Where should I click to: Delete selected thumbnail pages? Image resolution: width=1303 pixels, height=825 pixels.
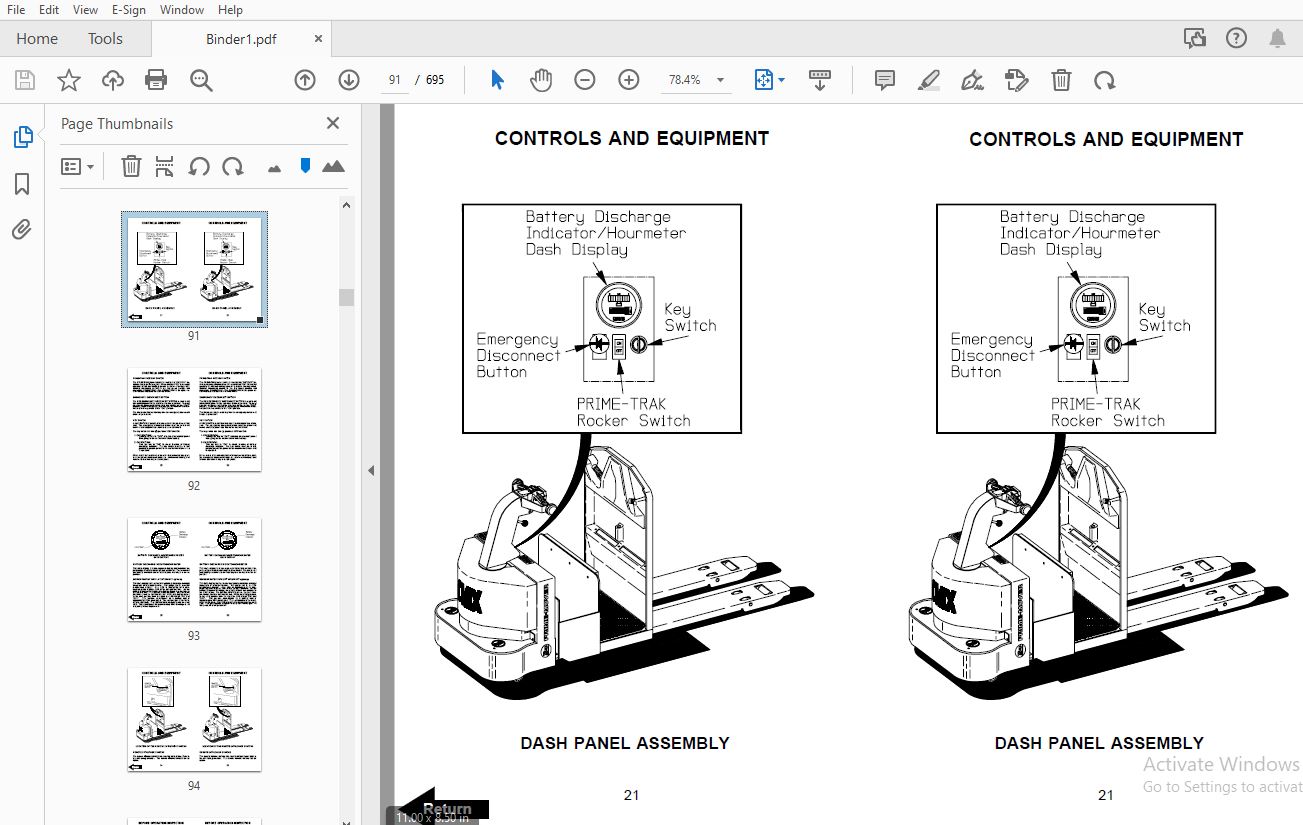point(131,166)
